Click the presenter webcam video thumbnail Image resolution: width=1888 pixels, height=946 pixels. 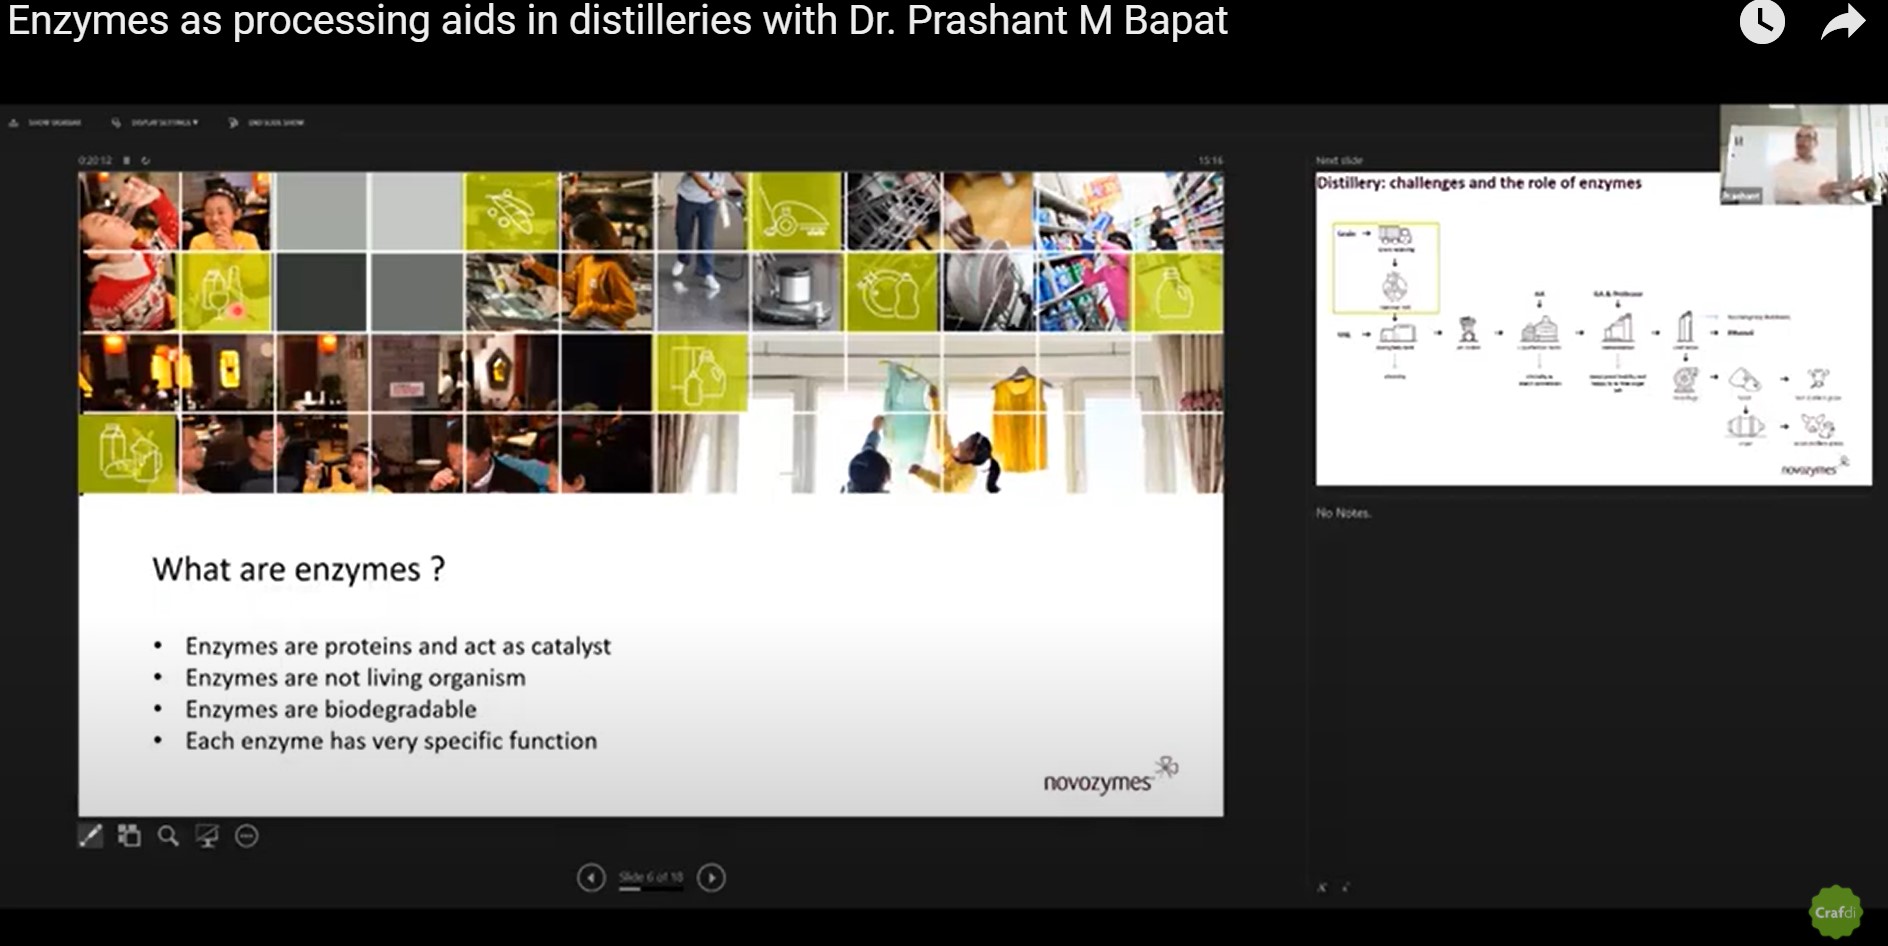click(x=1803, y=155)
